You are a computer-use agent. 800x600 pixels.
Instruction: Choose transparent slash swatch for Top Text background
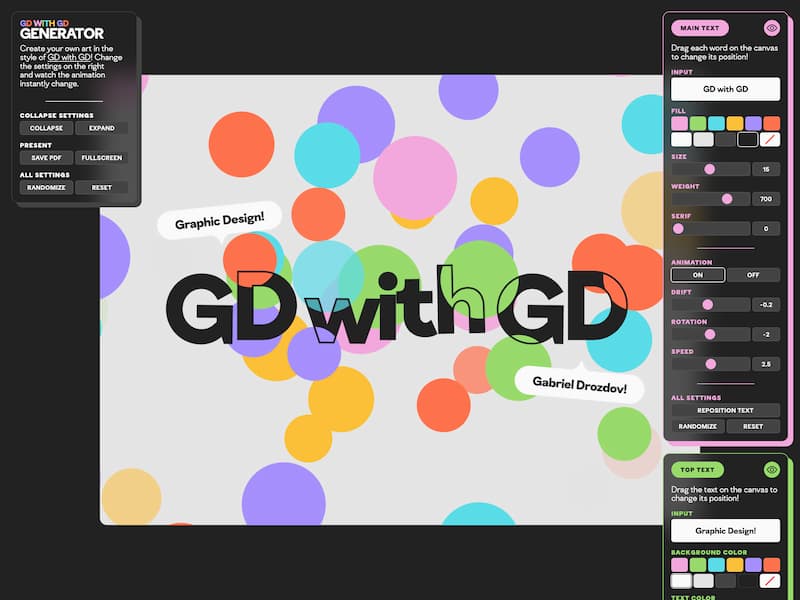coord(771,580)
